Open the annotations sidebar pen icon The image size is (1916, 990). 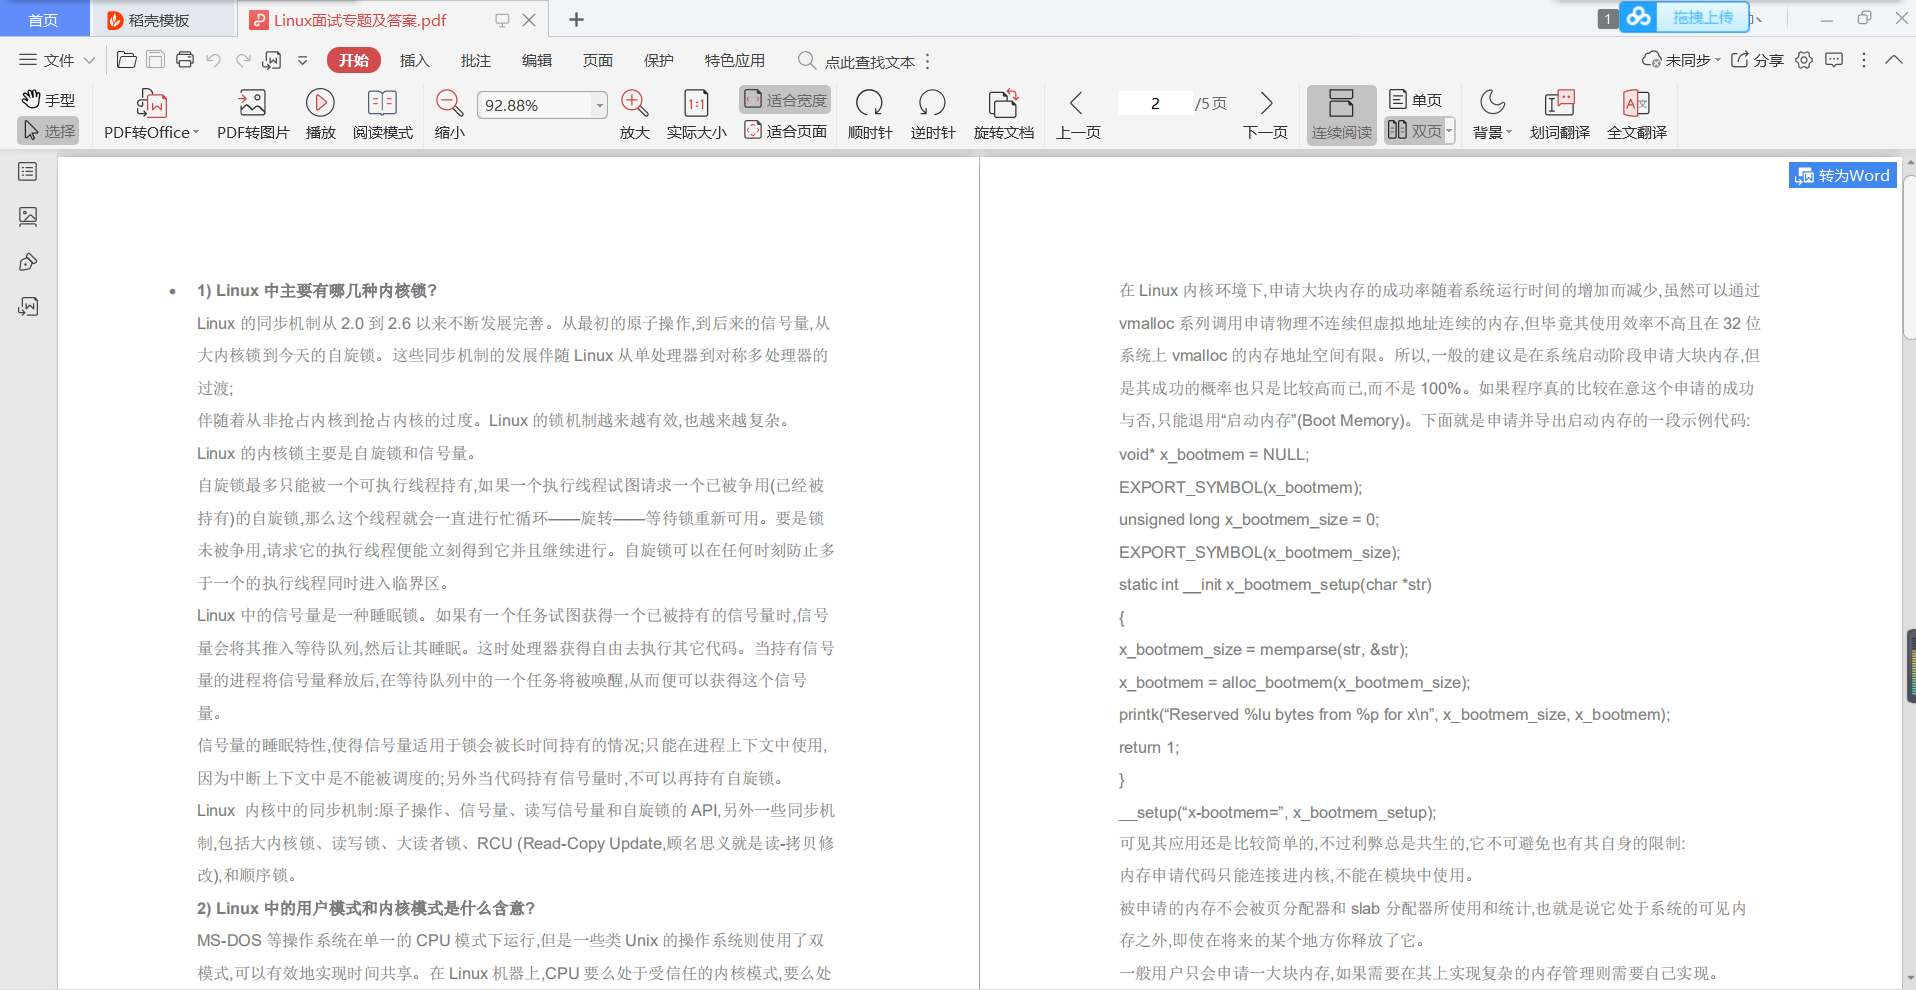[x=28, y=262]
